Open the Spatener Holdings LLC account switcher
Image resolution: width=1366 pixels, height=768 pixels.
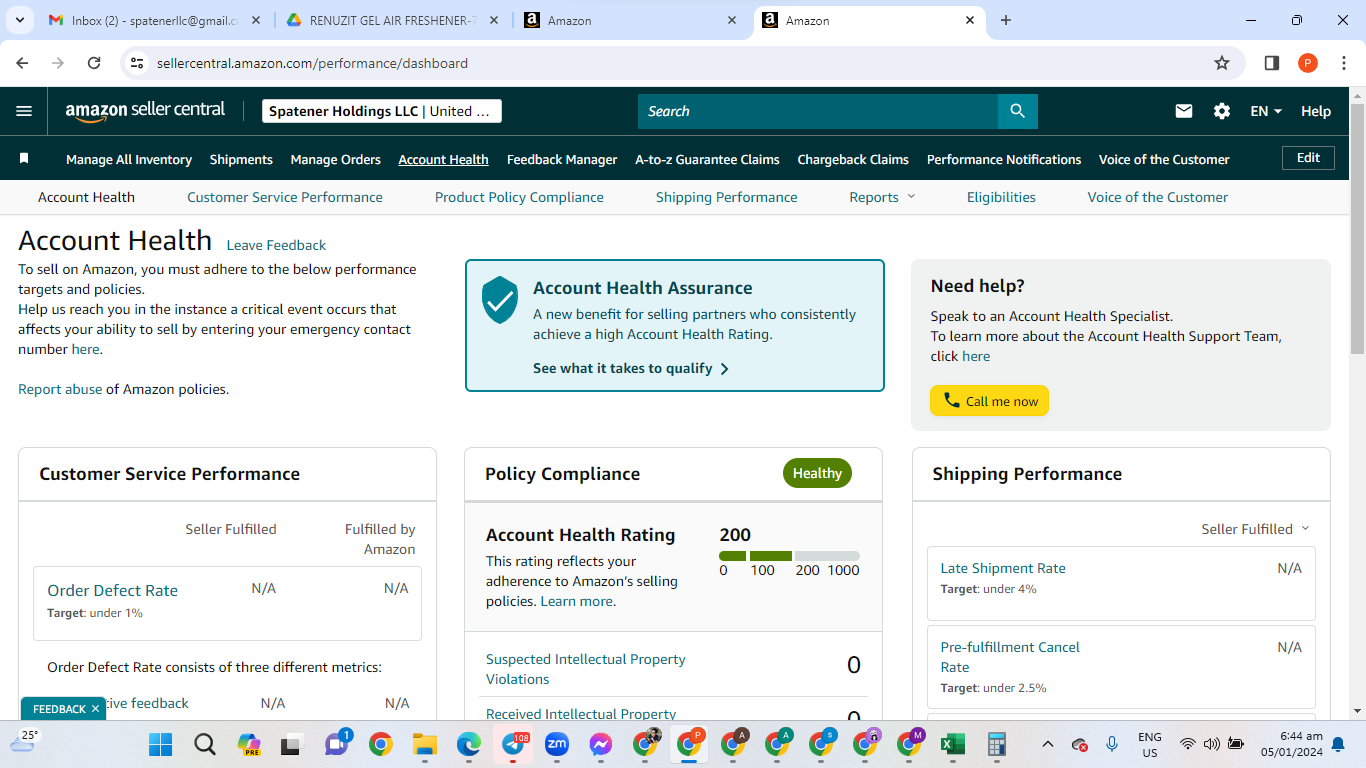pyautogui.click(x=382, y=111)
